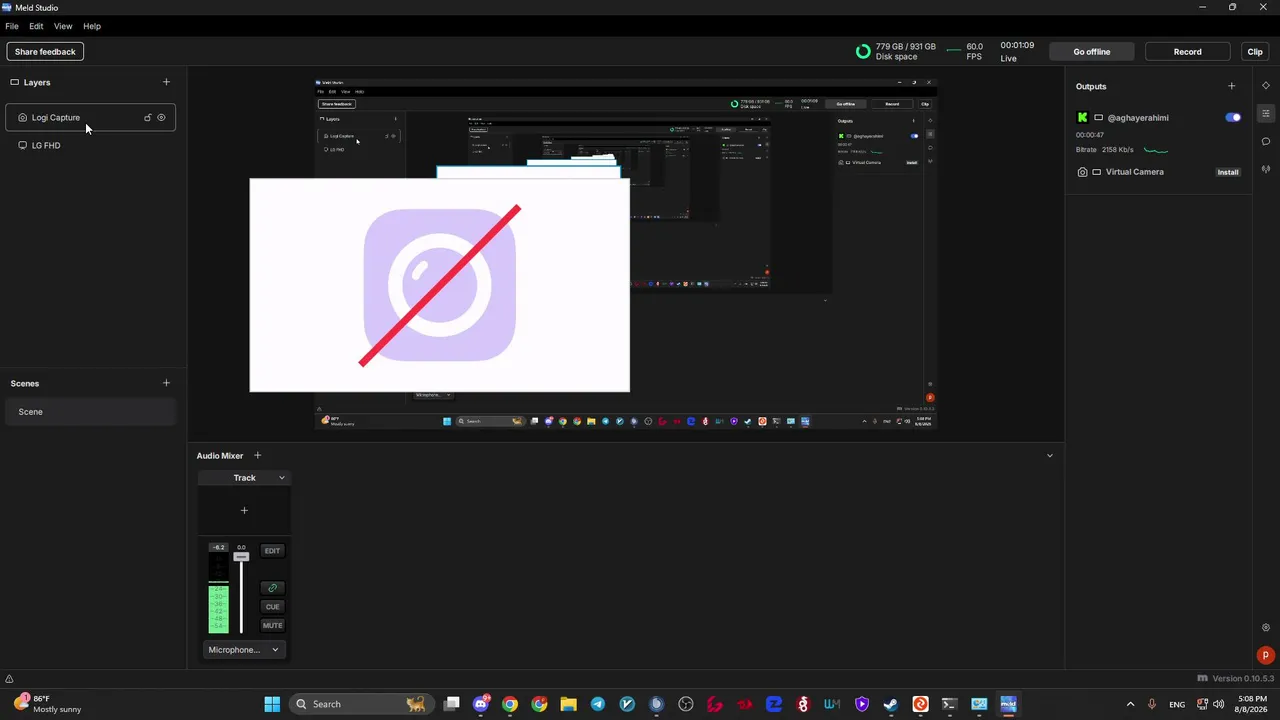Show hidden system tray icons
Image resolution: width=1280 pixels, height=720 pixels.
pyautogui.click(x=1131, y=704)
